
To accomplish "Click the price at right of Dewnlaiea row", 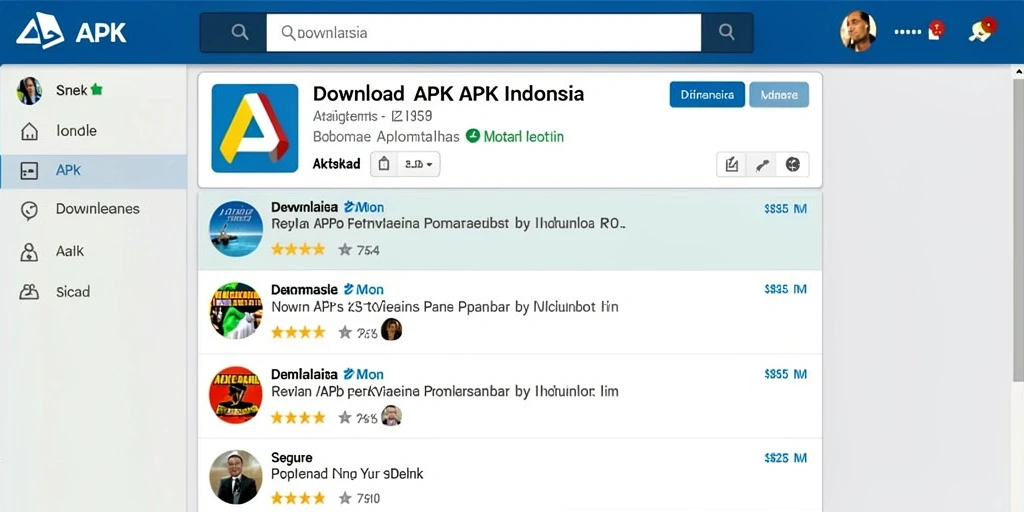I will 785,209.
